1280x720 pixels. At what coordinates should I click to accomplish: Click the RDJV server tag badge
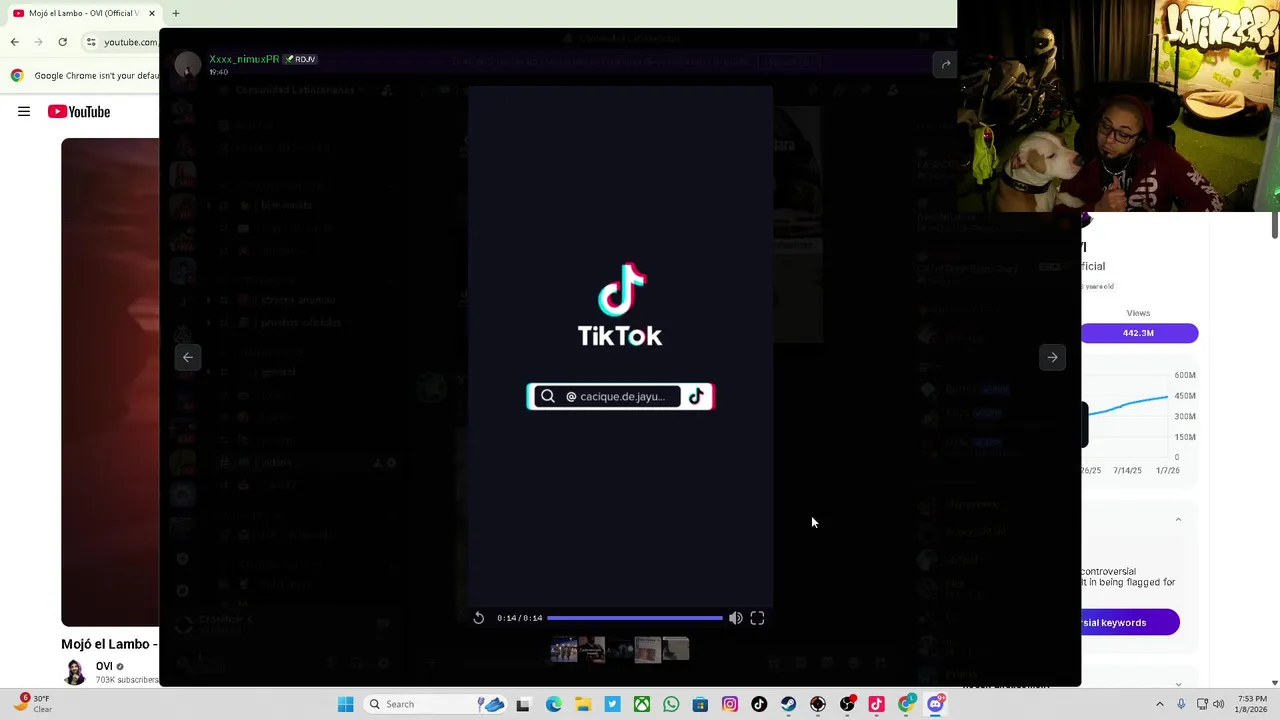301,59
